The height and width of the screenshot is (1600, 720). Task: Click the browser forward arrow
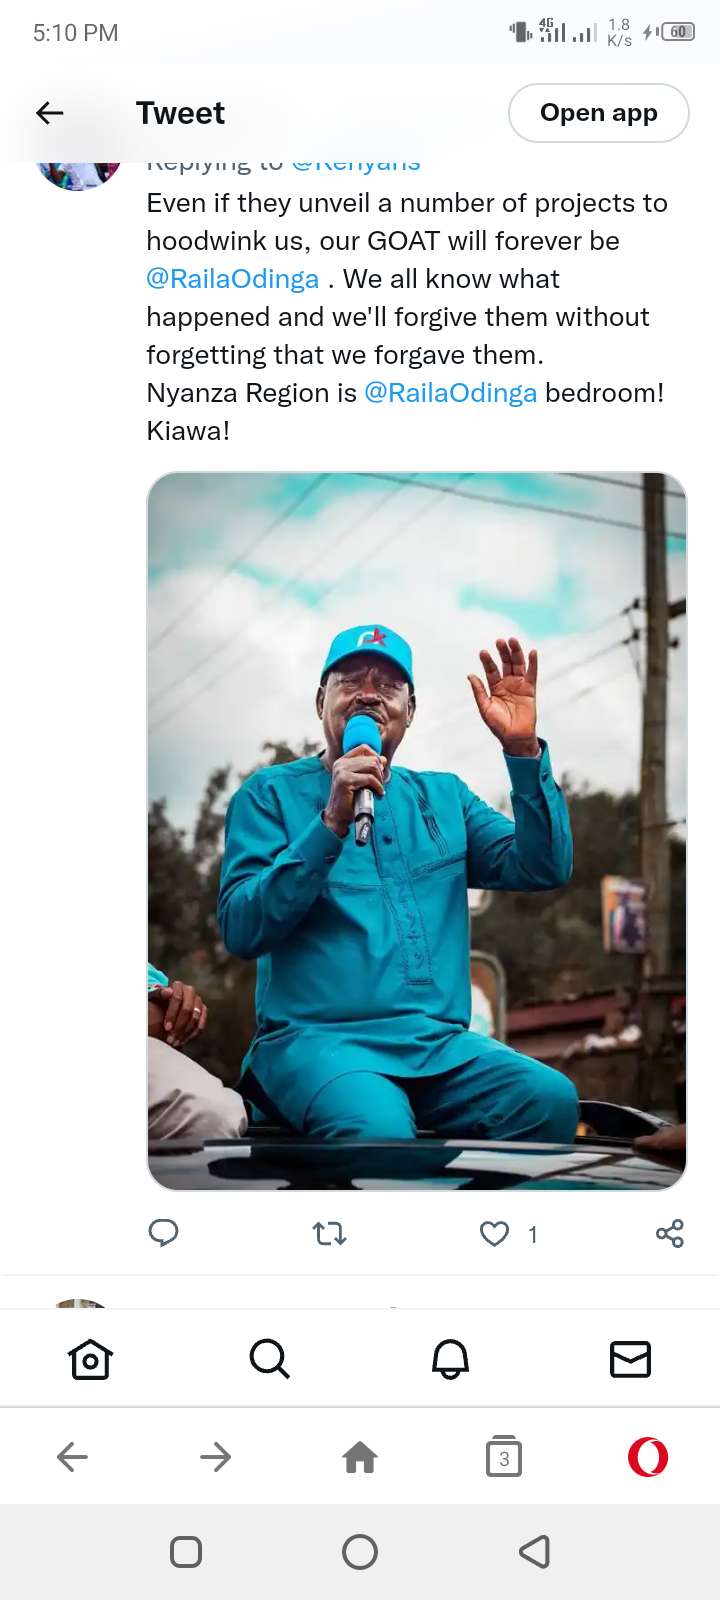click(216, 1457)
